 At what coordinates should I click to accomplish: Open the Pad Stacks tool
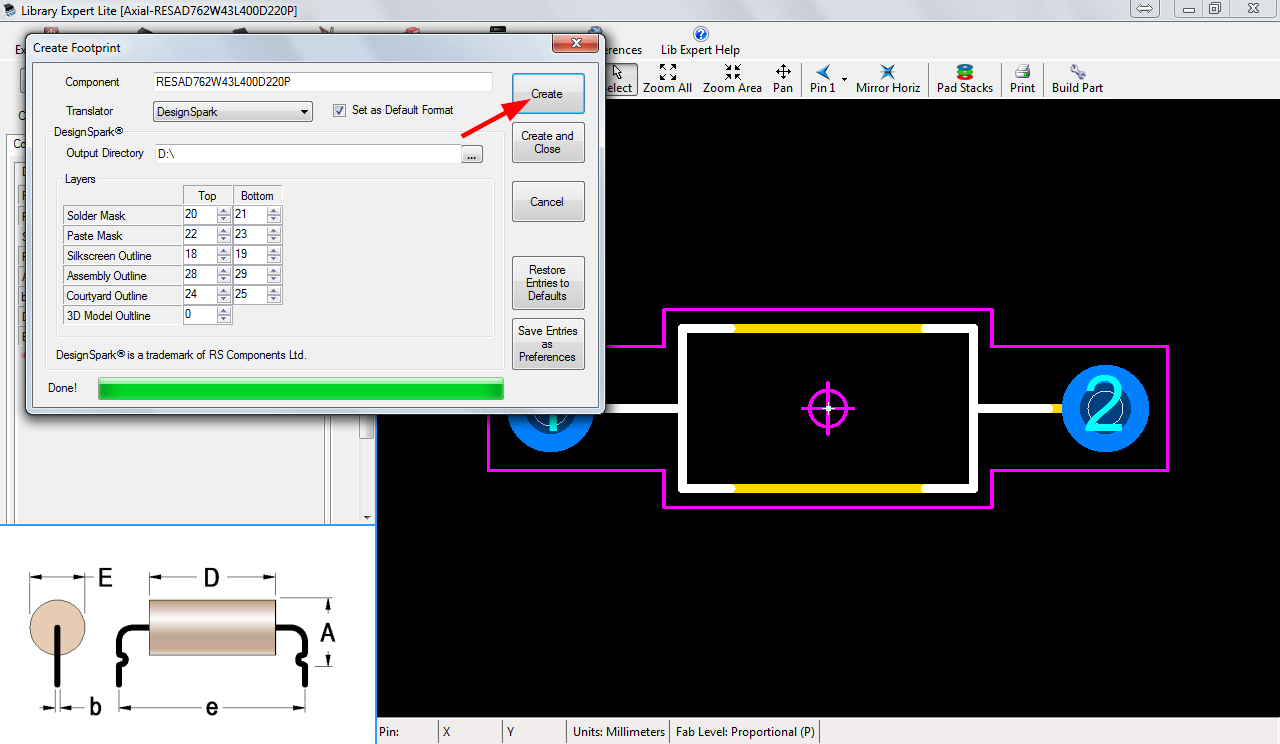pyautogui.click(x=964, y=73)
